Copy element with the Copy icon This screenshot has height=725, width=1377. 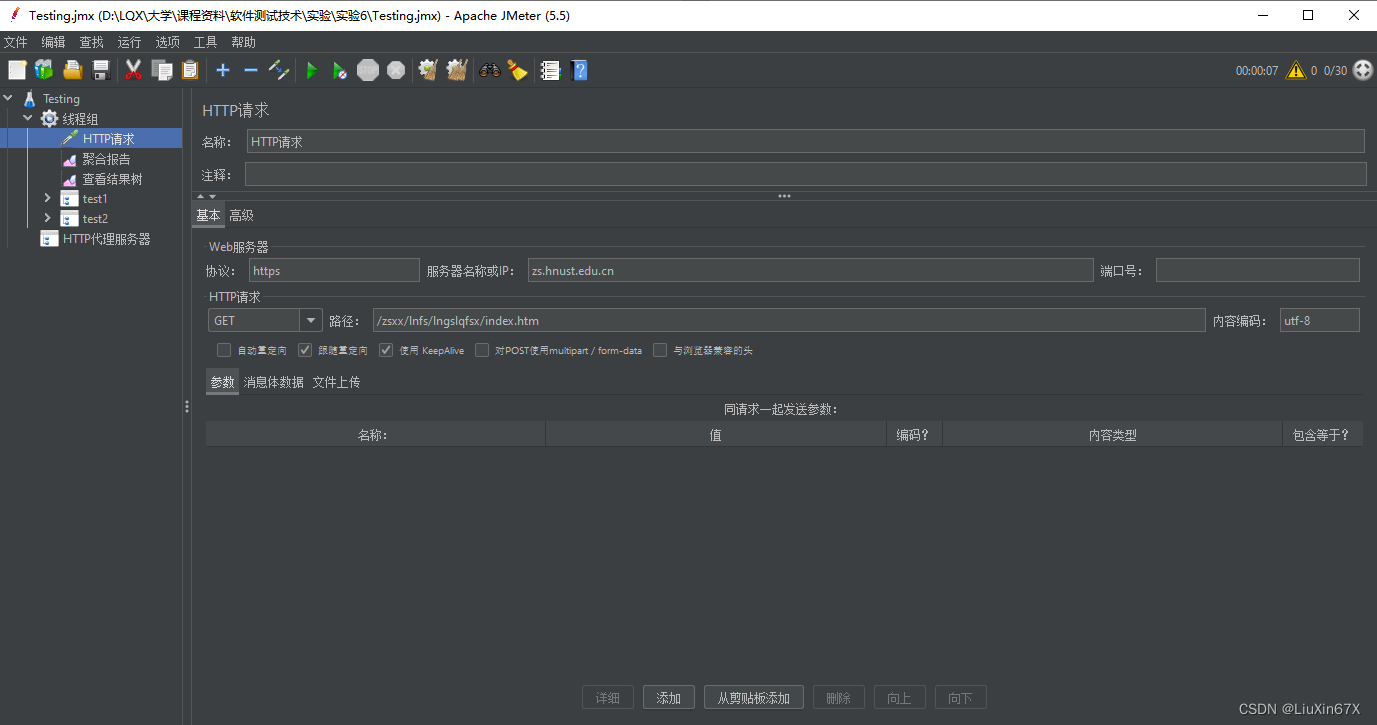(162, 70)
